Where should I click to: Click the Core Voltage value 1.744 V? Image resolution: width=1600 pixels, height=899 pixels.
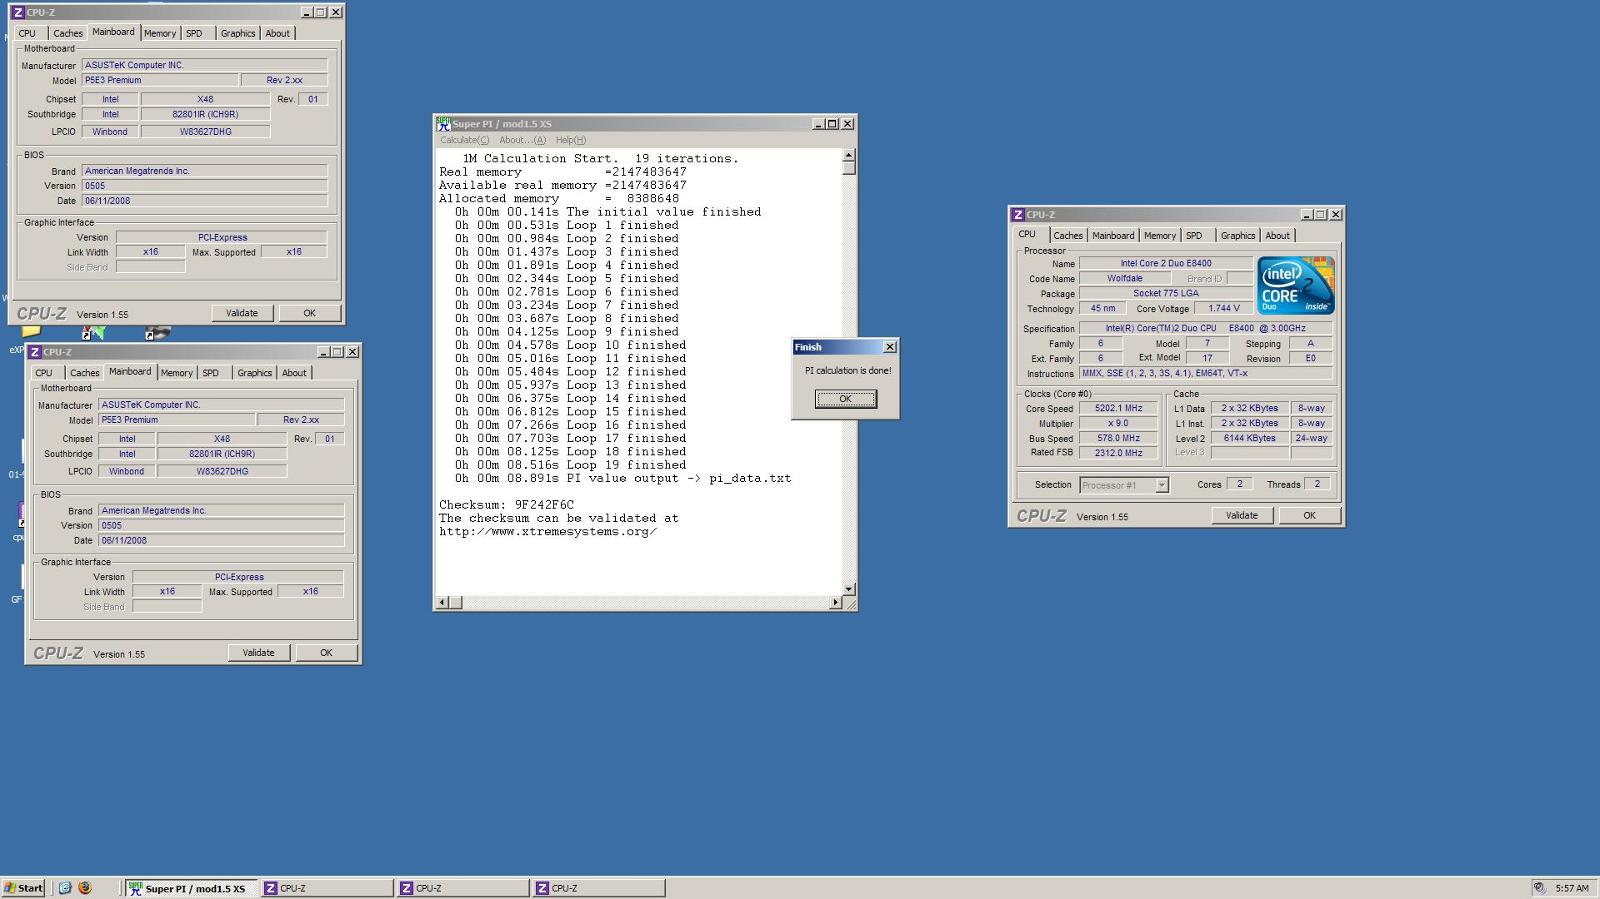[1223, 309]
